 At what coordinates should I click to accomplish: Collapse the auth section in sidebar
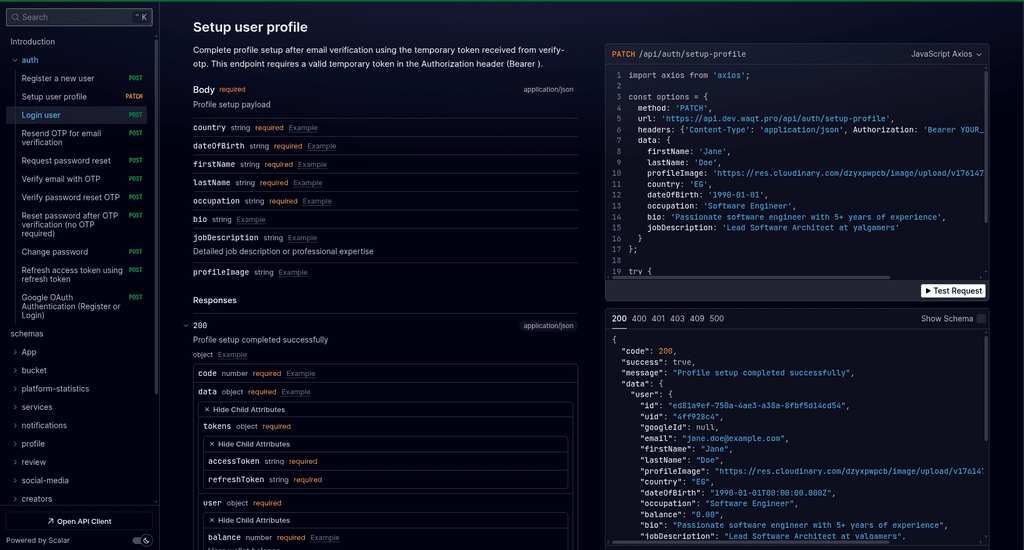pyautogui.click(x=15, y=60)
